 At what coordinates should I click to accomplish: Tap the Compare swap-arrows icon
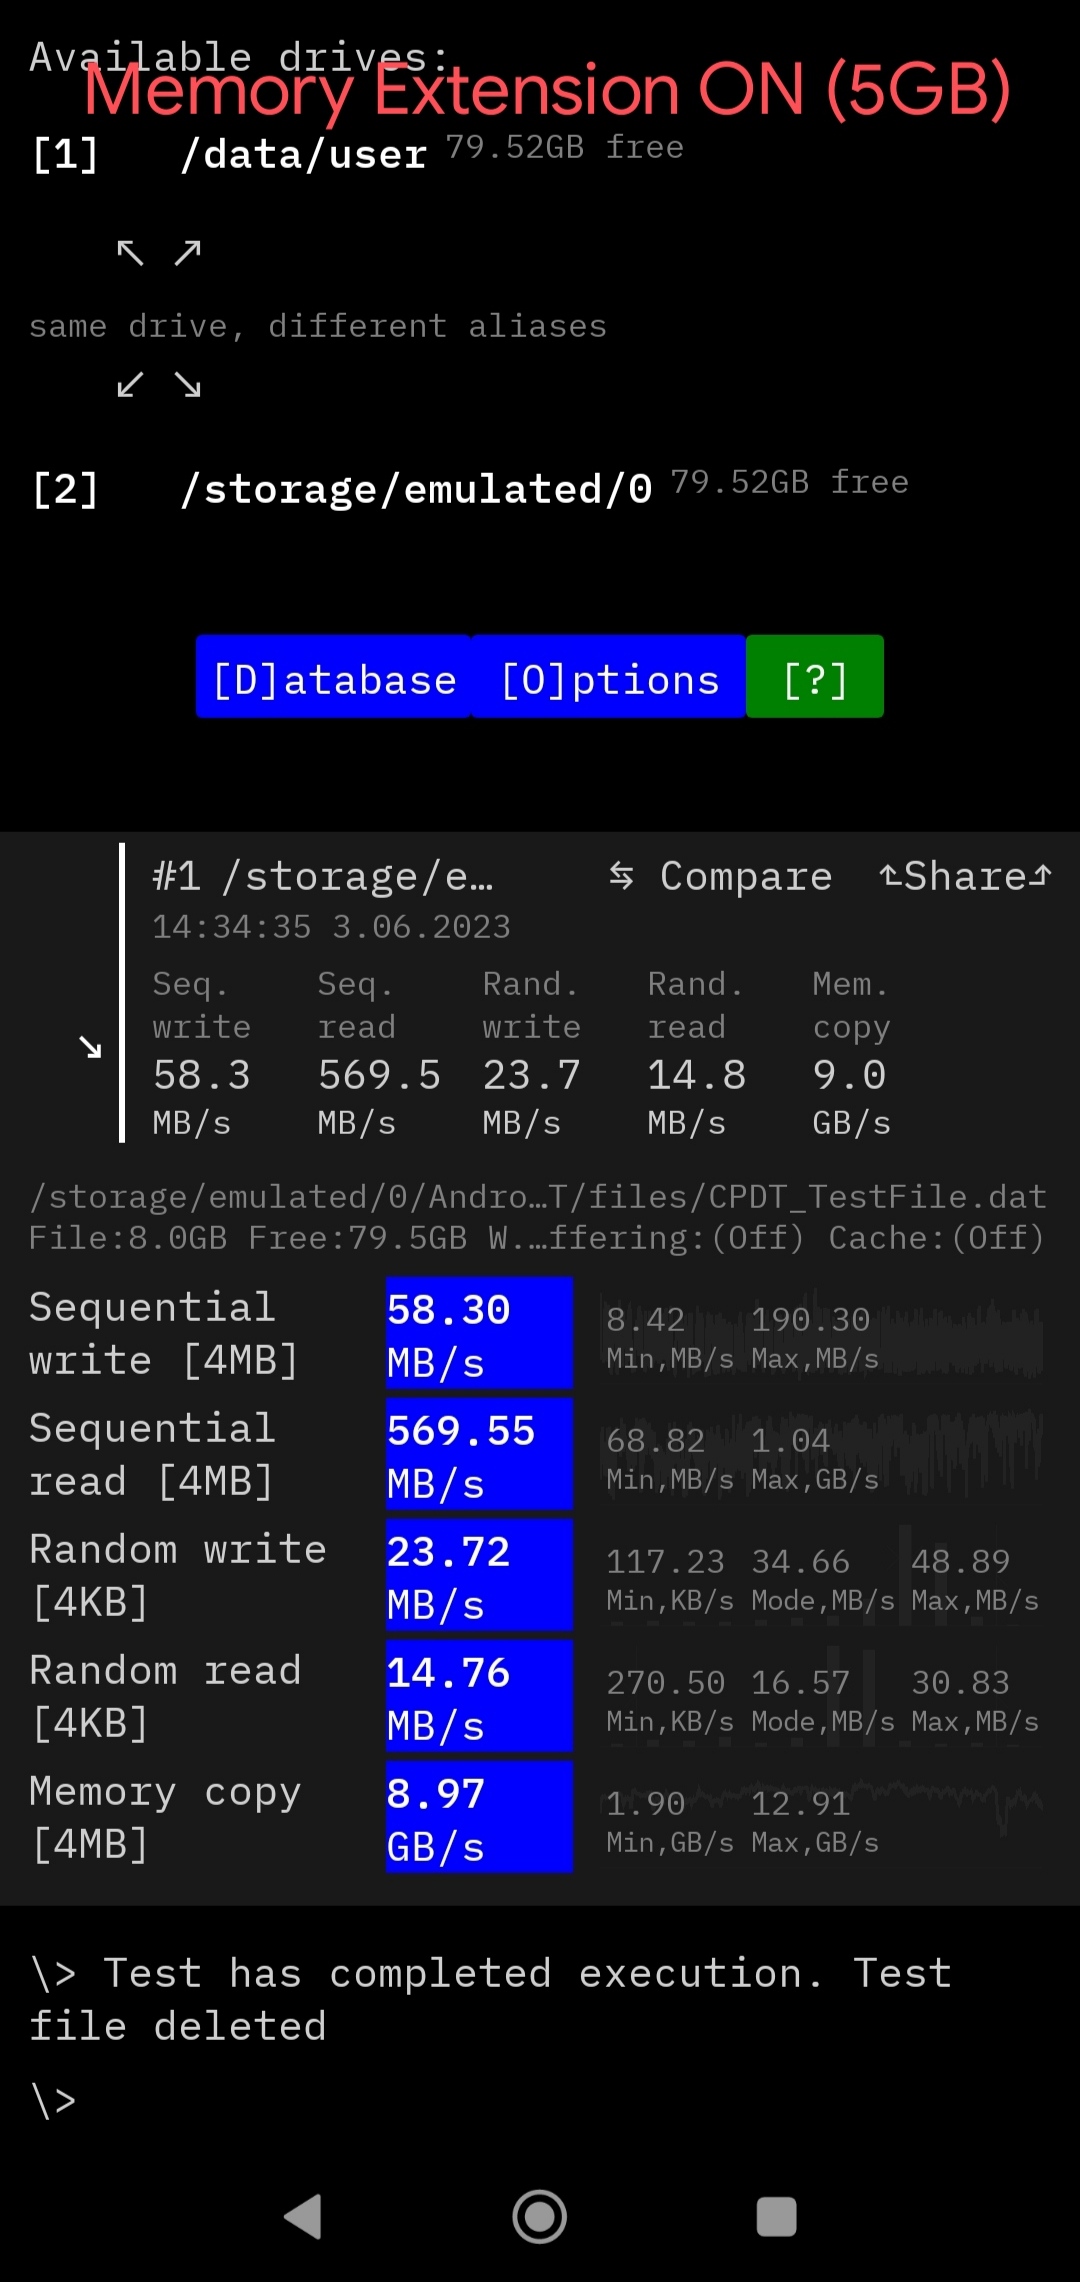coord(621,876)
